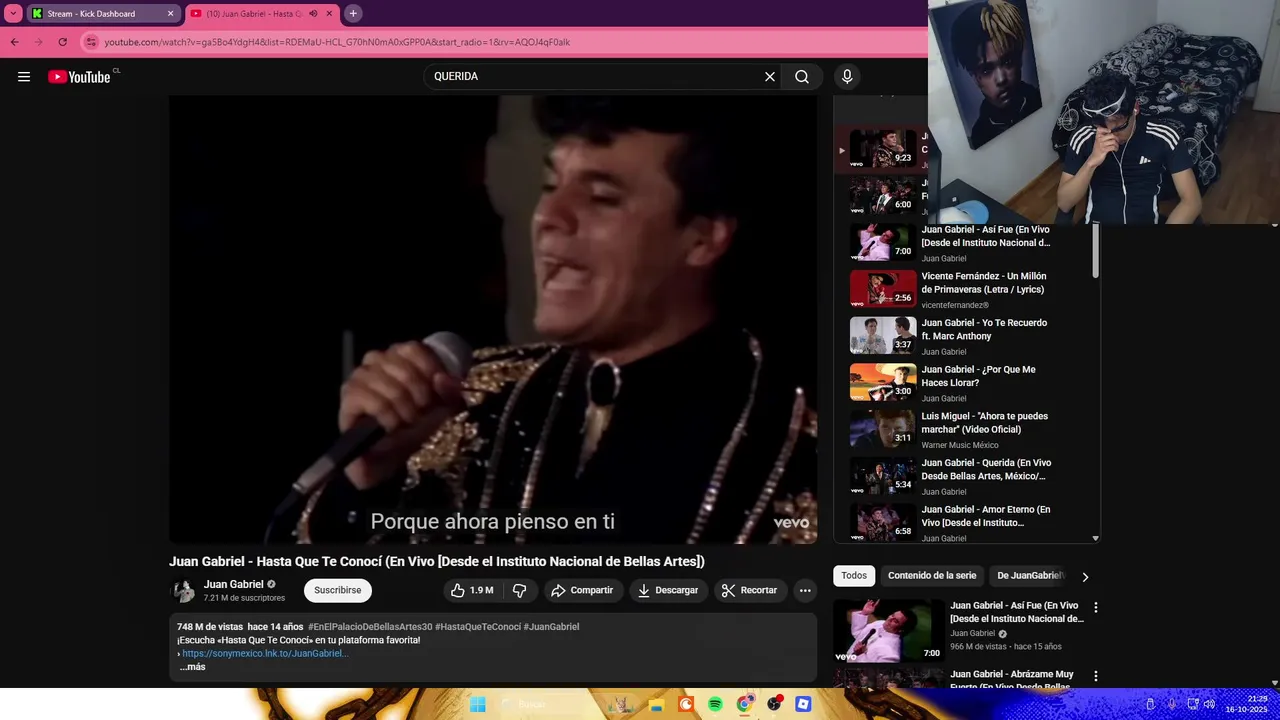This screenshot has height=720, width=1280.
Task: Play ¿Por Que Me Haces Llorar? item
Action: click(x=966, y=383)
